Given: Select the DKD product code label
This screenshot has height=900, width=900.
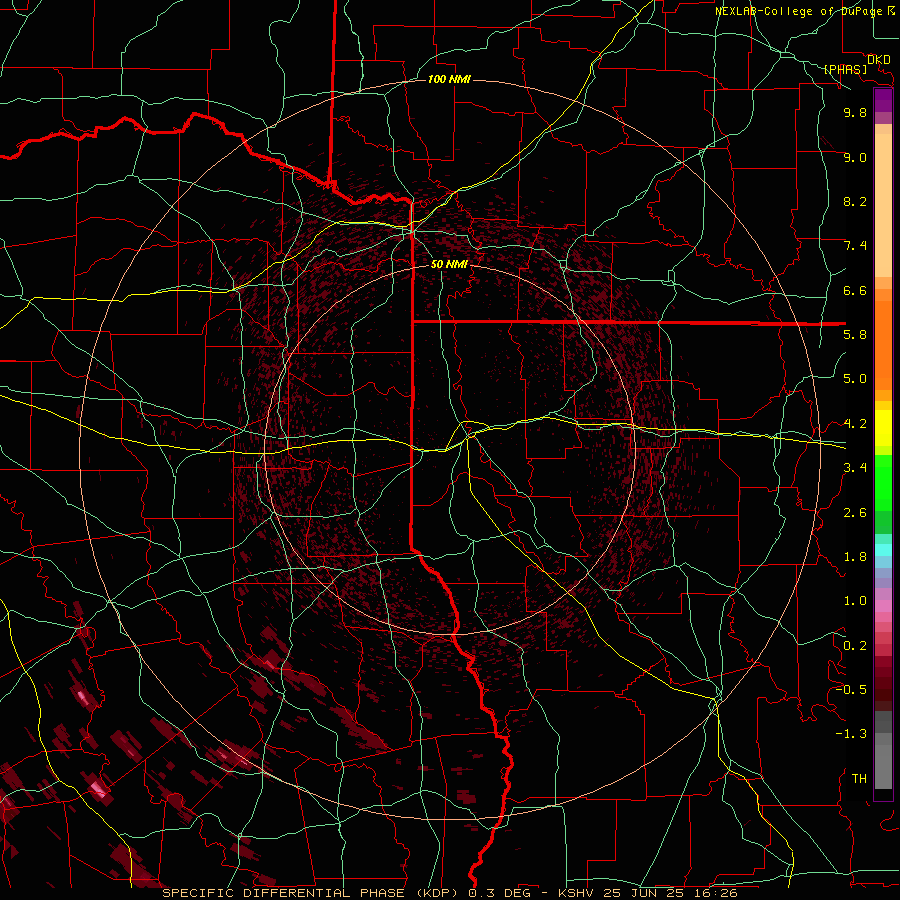Looking at the screenshot, I should tap(879, 60).
